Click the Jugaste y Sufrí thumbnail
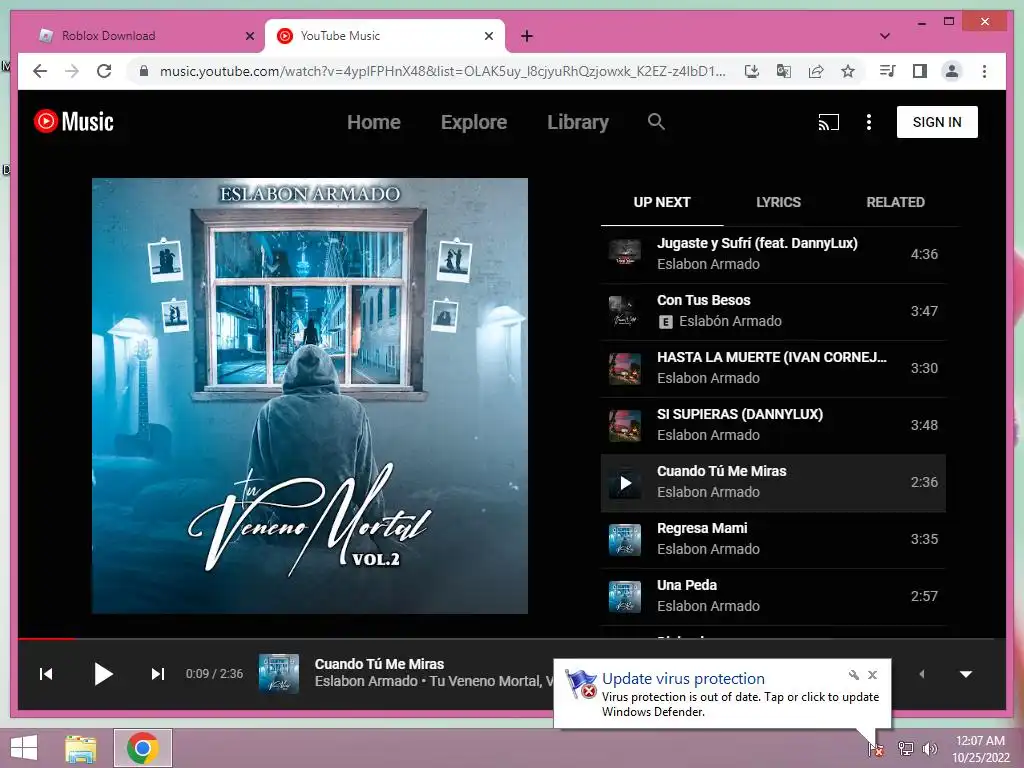The image size is (1024, 768). pos(625,254)
